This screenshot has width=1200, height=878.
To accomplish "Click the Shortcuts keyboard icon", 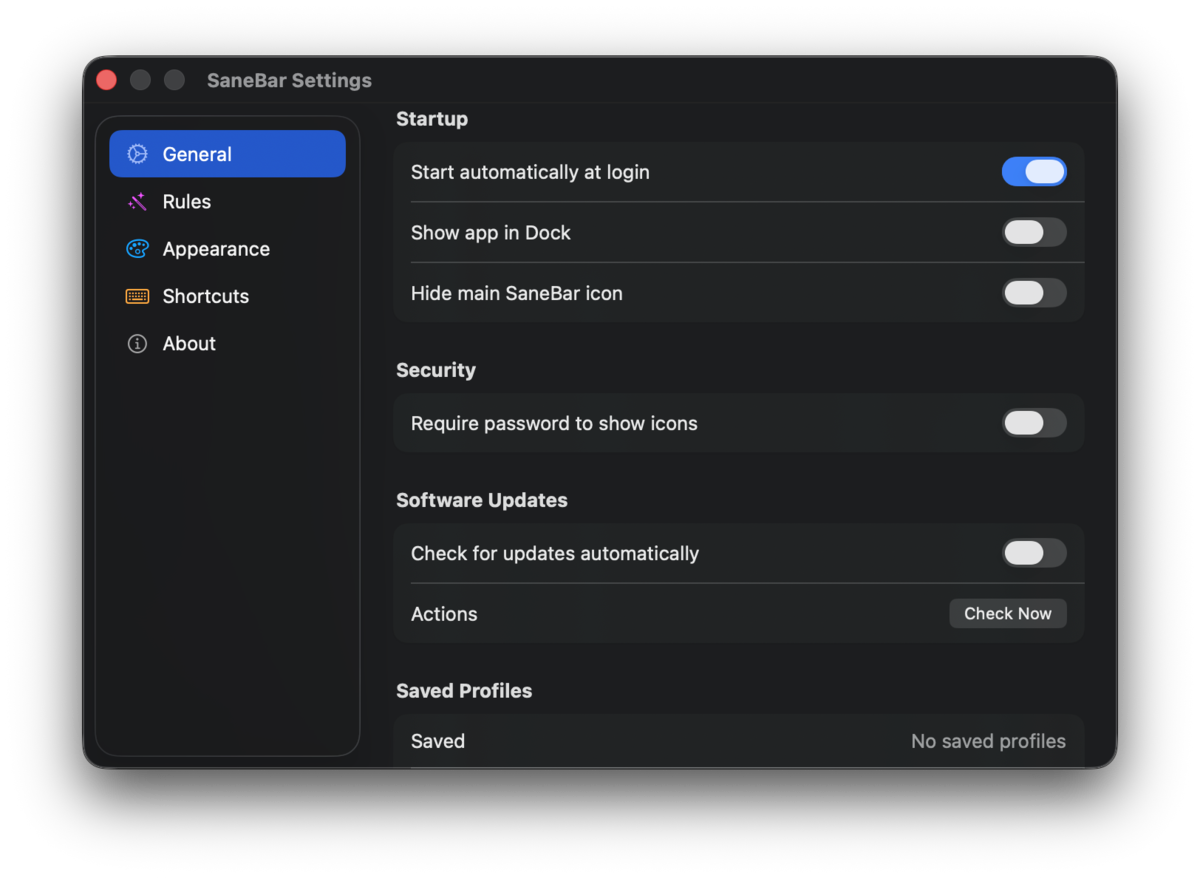I will coord(137,296).
